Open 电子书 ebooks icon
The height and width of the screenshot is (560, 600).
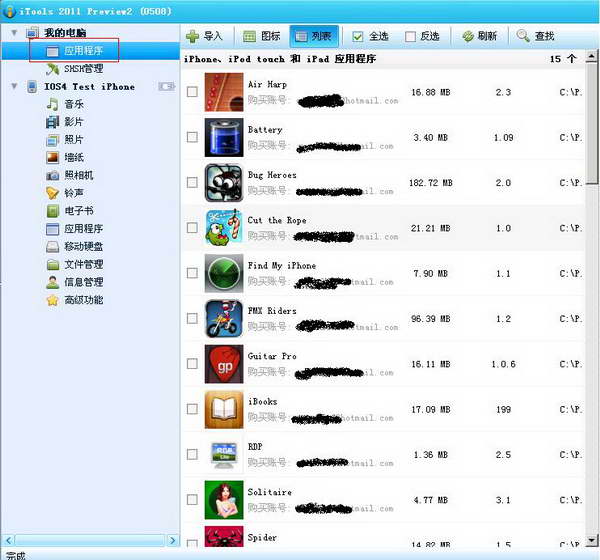[x=52, y=211]
